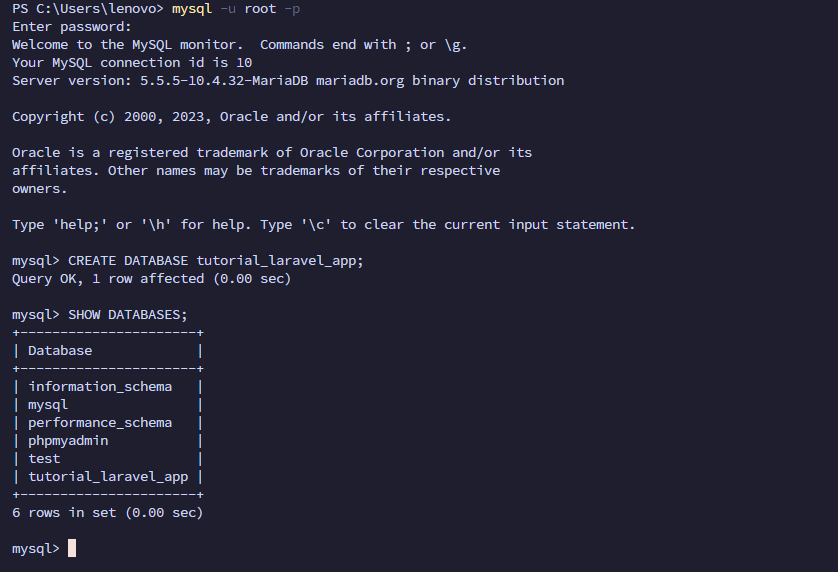Click the Oracle copyright notice line
Screen dimensions: 838x572
[231, 117]
